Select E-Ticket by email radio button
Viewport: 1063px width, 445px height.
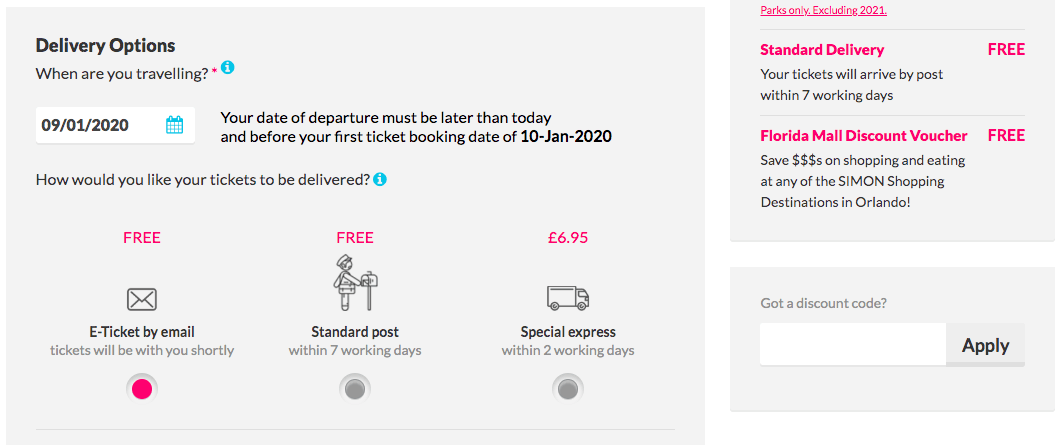(x=142, y=389)
